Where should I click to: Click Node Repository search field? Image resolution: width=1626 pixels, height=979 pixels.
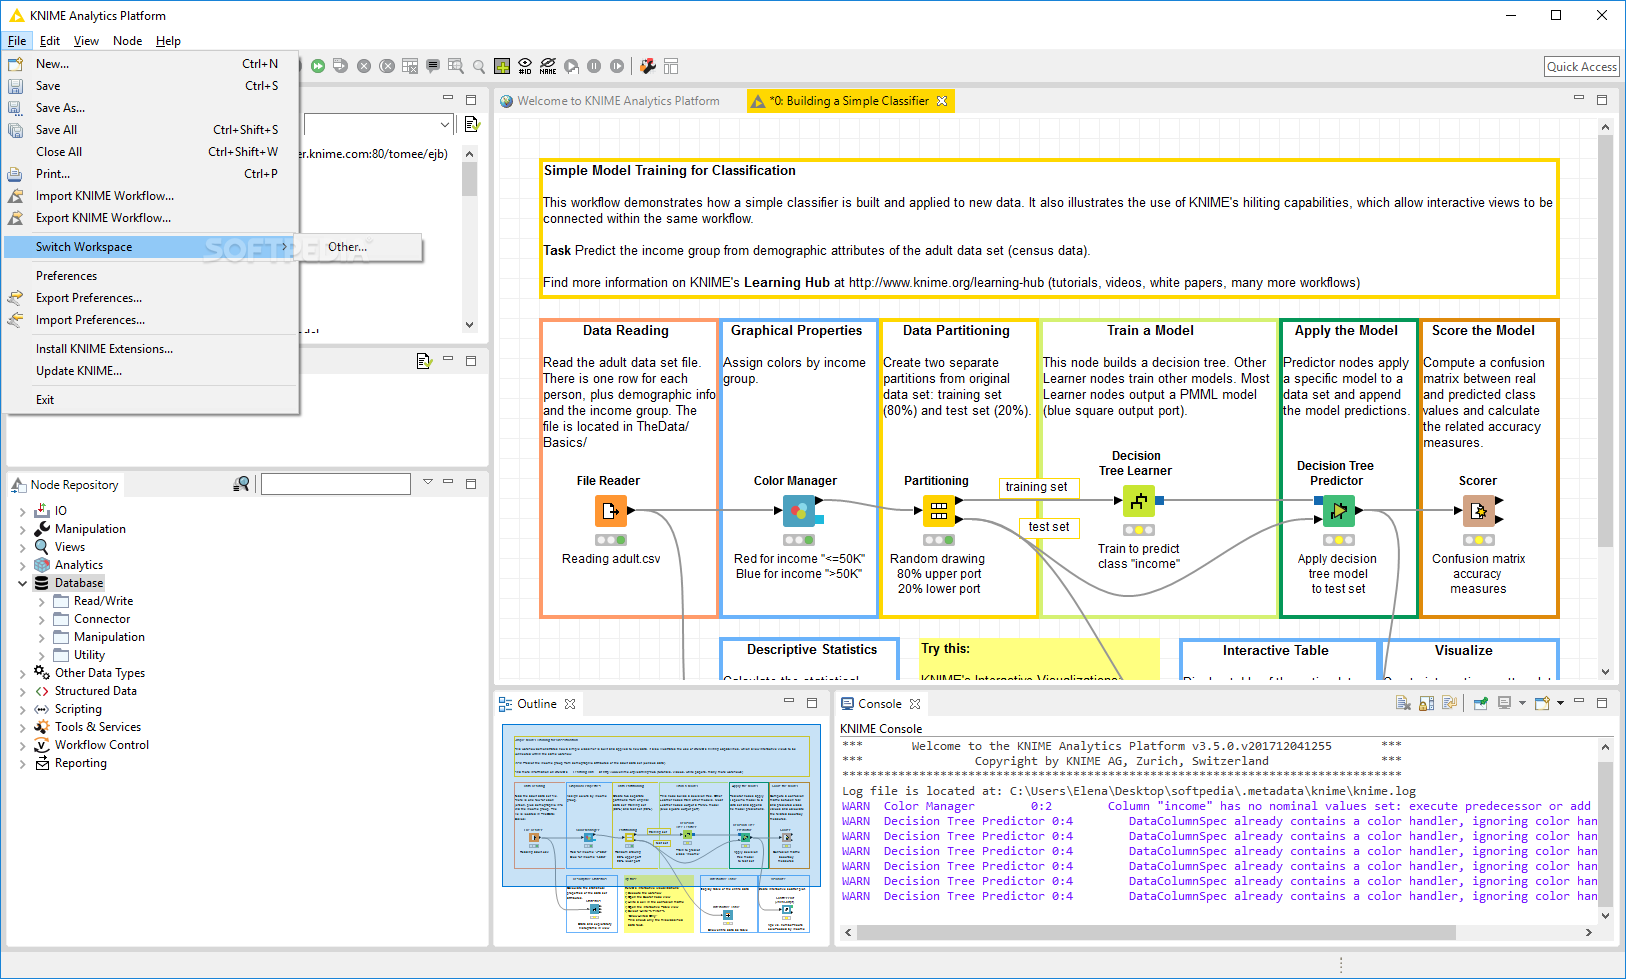[x=336, y=484]
